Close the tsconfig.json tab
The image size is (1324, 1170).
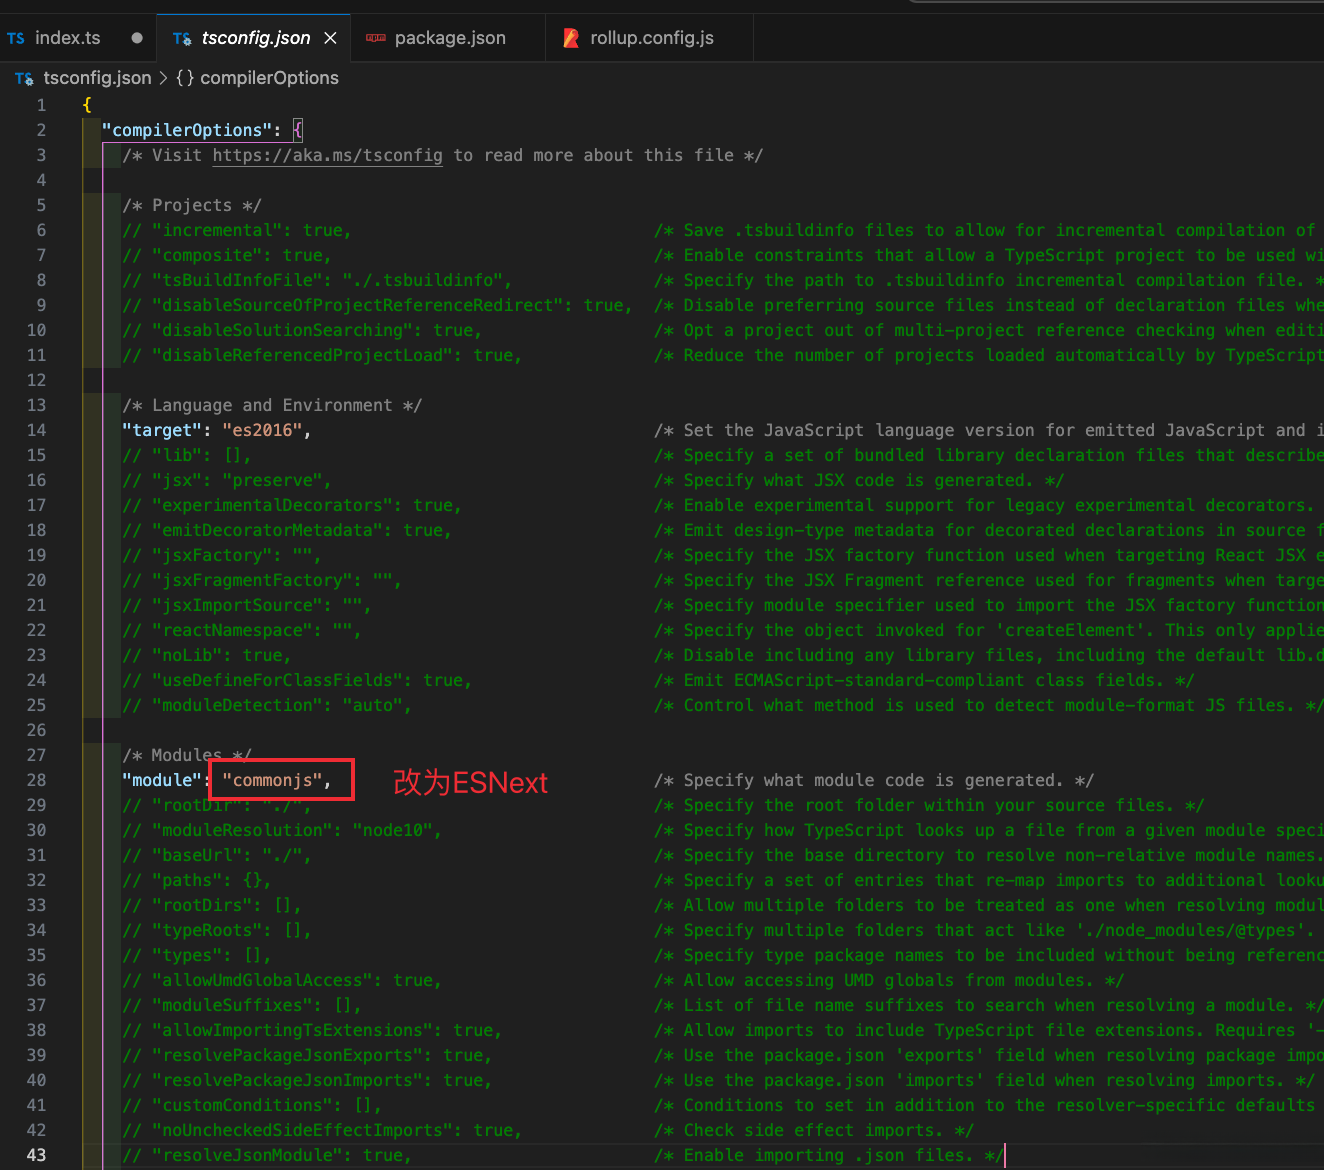click(330, 38)
